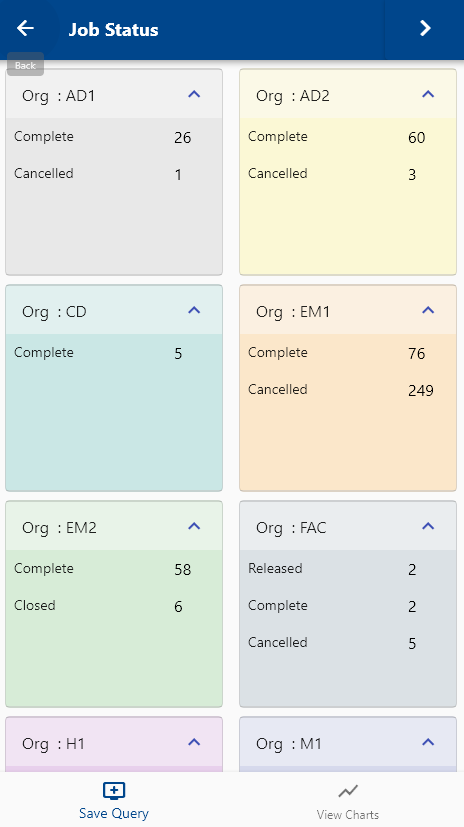
Task: Collapse the Org FAC card
Action: pyautogui.click(x=428, y=526)
